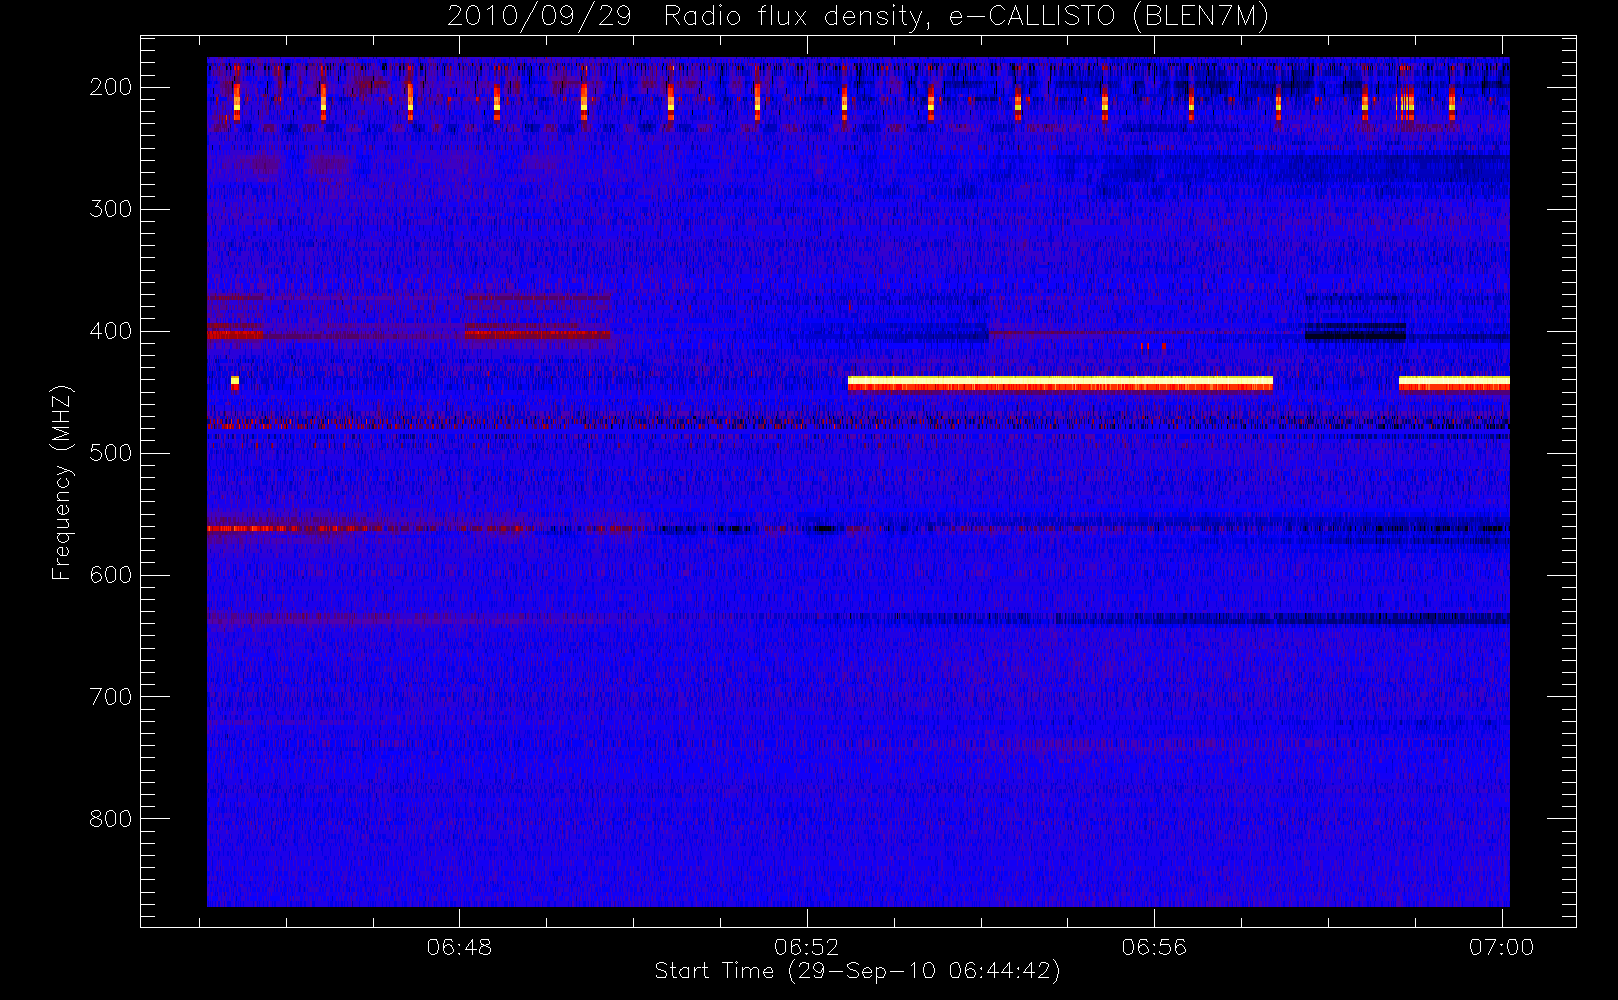1618x1000 pixels.
Task: Select the 06:56 time tick label
Action: click(x=1154, y=947)
